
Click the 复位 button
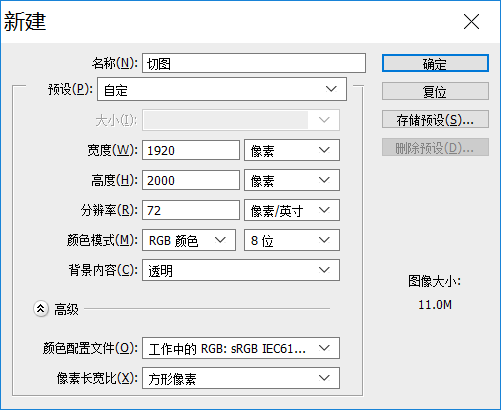click(435, 91)
